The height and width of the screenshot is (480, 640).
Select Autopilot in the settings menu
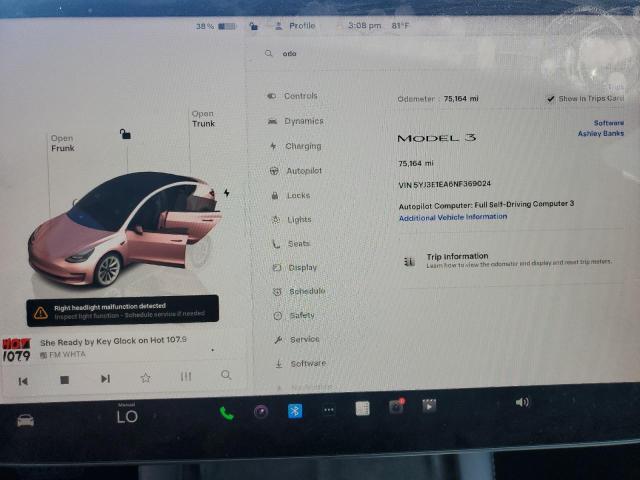303,171
